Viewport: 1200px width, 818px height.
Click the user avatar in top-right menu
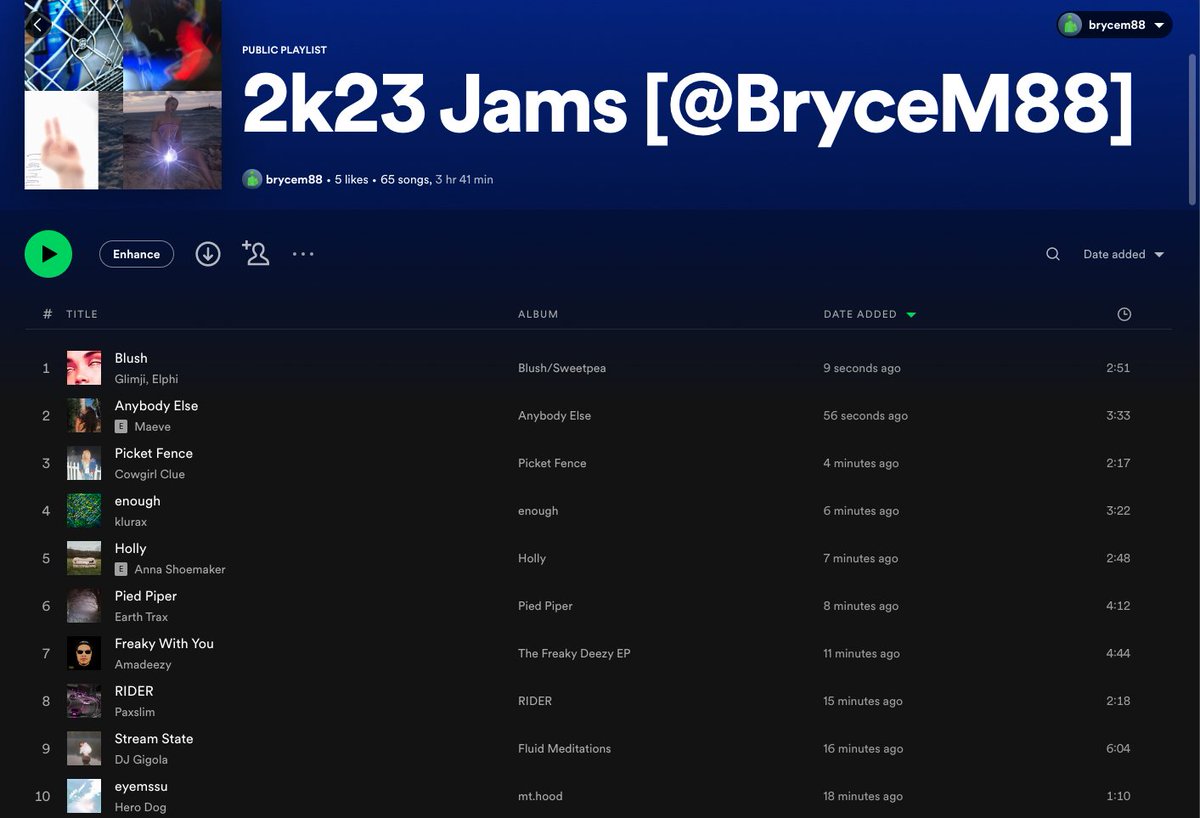pos(1070,25)
